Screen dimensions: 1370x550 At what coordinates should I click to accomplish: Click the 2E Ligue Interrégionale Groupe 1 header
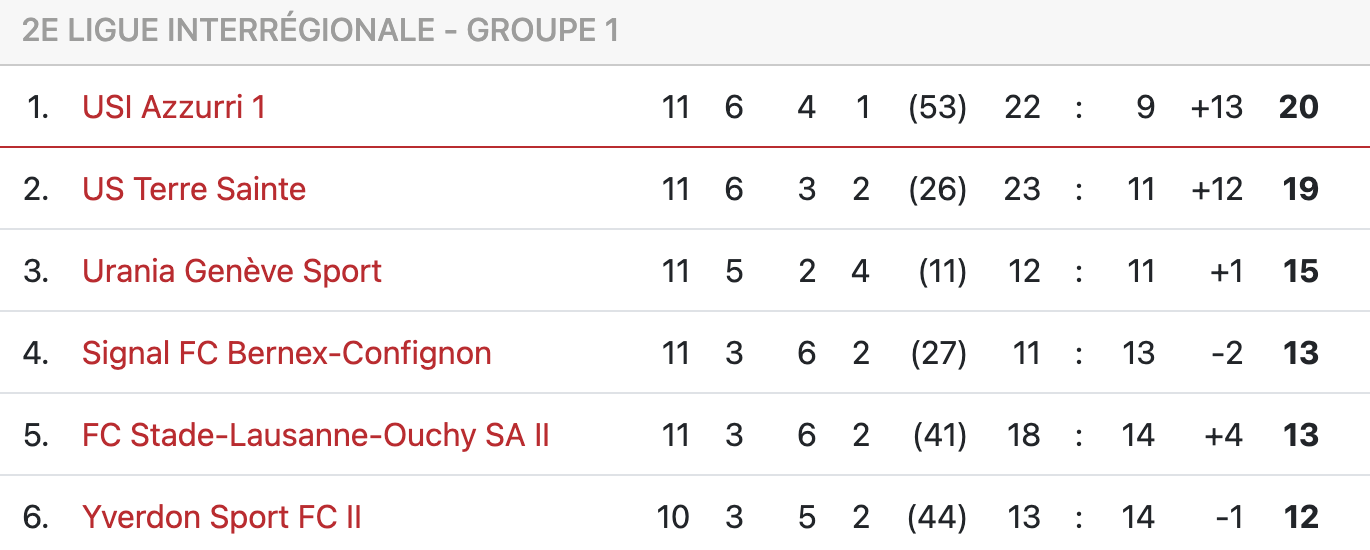tap(320, 31)
